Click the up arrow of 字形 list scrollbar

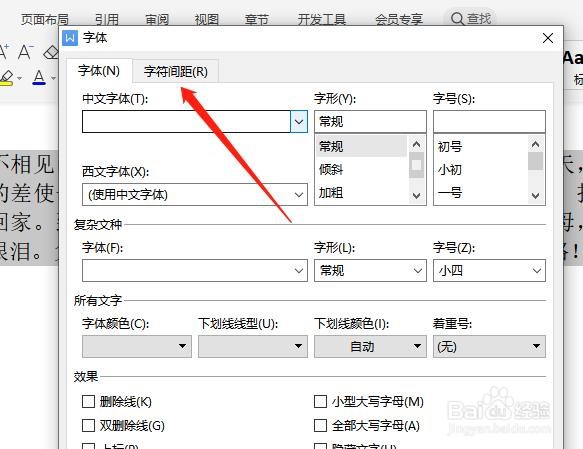(416, 144)
